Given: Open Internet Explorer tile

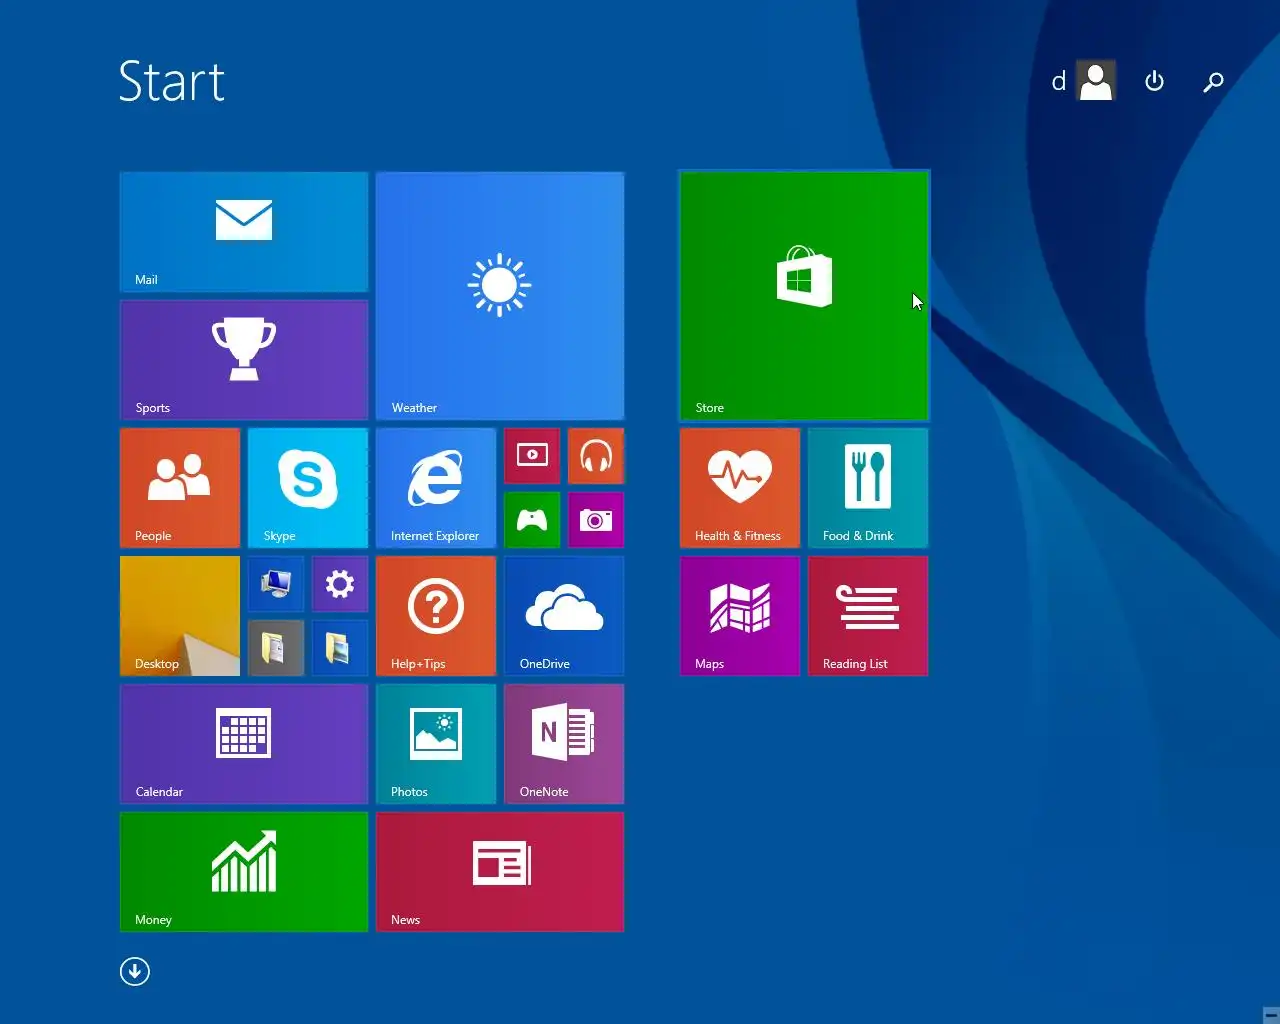Looking at the screenshot, I should point(436,488).
